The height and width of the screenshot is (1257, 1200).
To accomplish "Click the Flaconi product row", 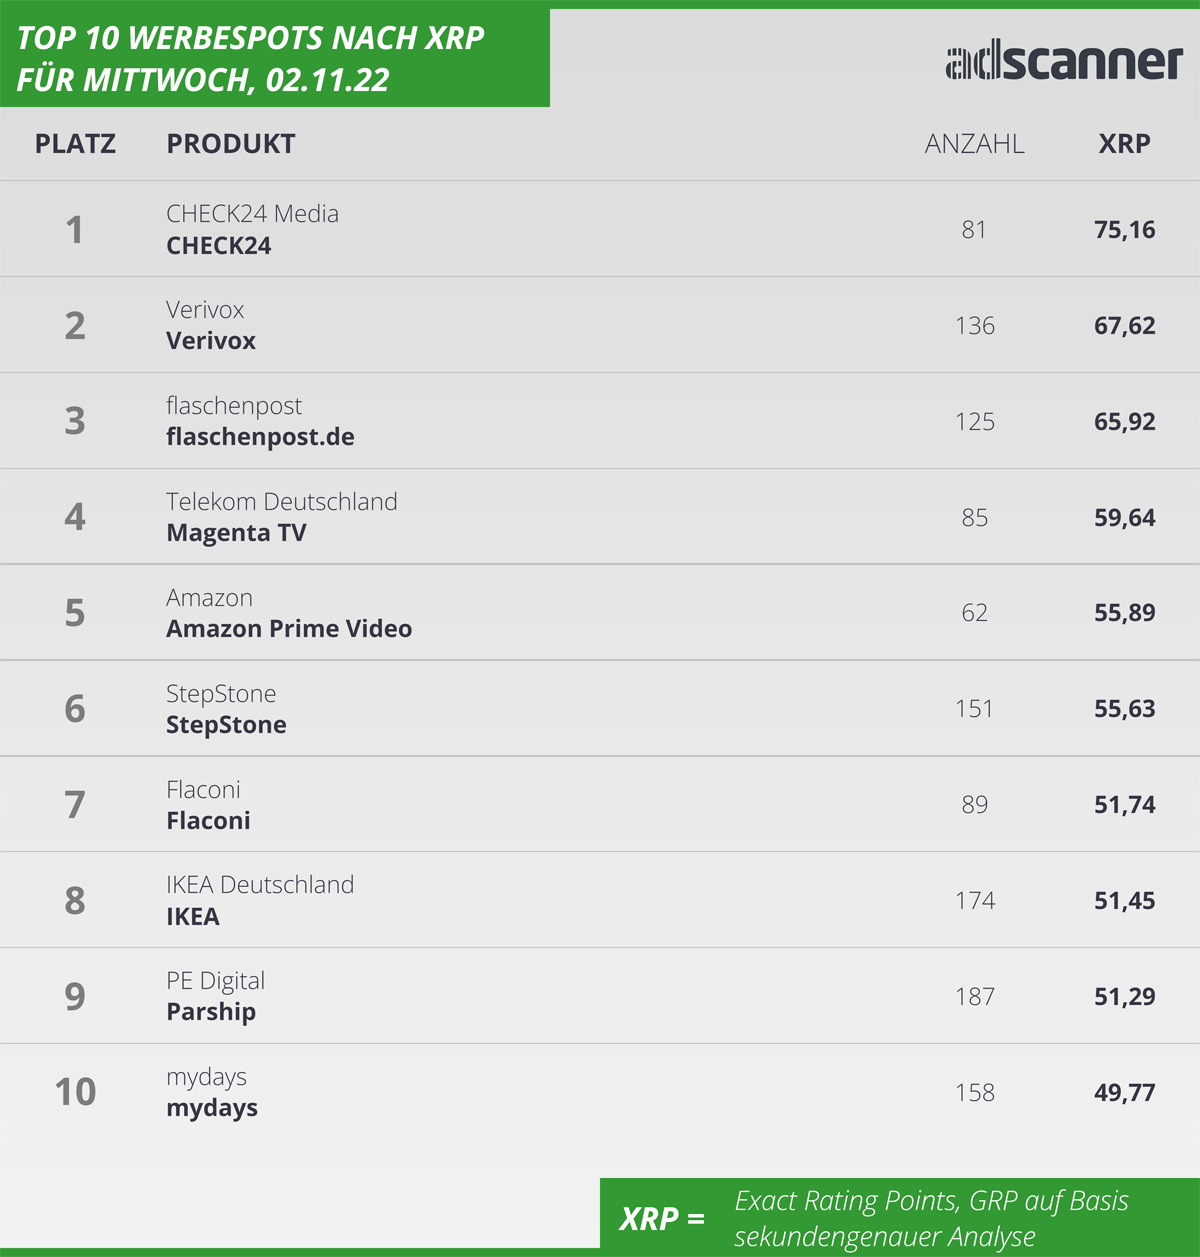I will 600,804.
